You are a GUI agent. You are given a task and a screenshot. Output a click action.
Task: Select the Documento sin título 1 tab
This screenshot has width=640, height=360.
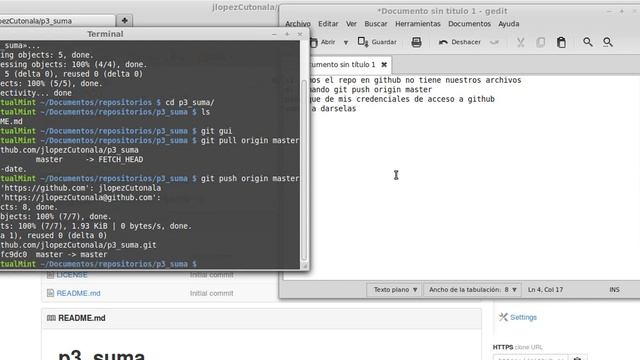[x=347, y=64]
